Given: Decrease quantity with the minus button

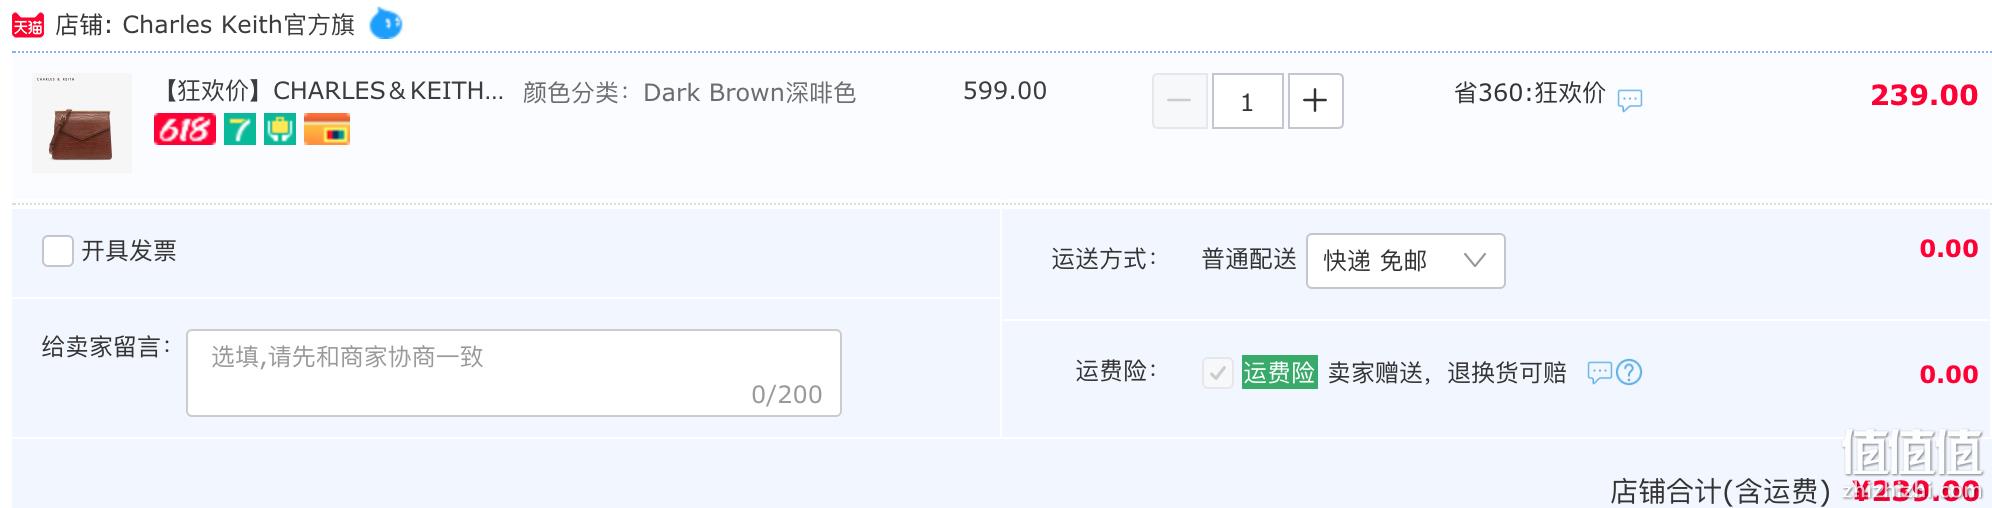Looking at the screenshot, I should [1180, 101].
